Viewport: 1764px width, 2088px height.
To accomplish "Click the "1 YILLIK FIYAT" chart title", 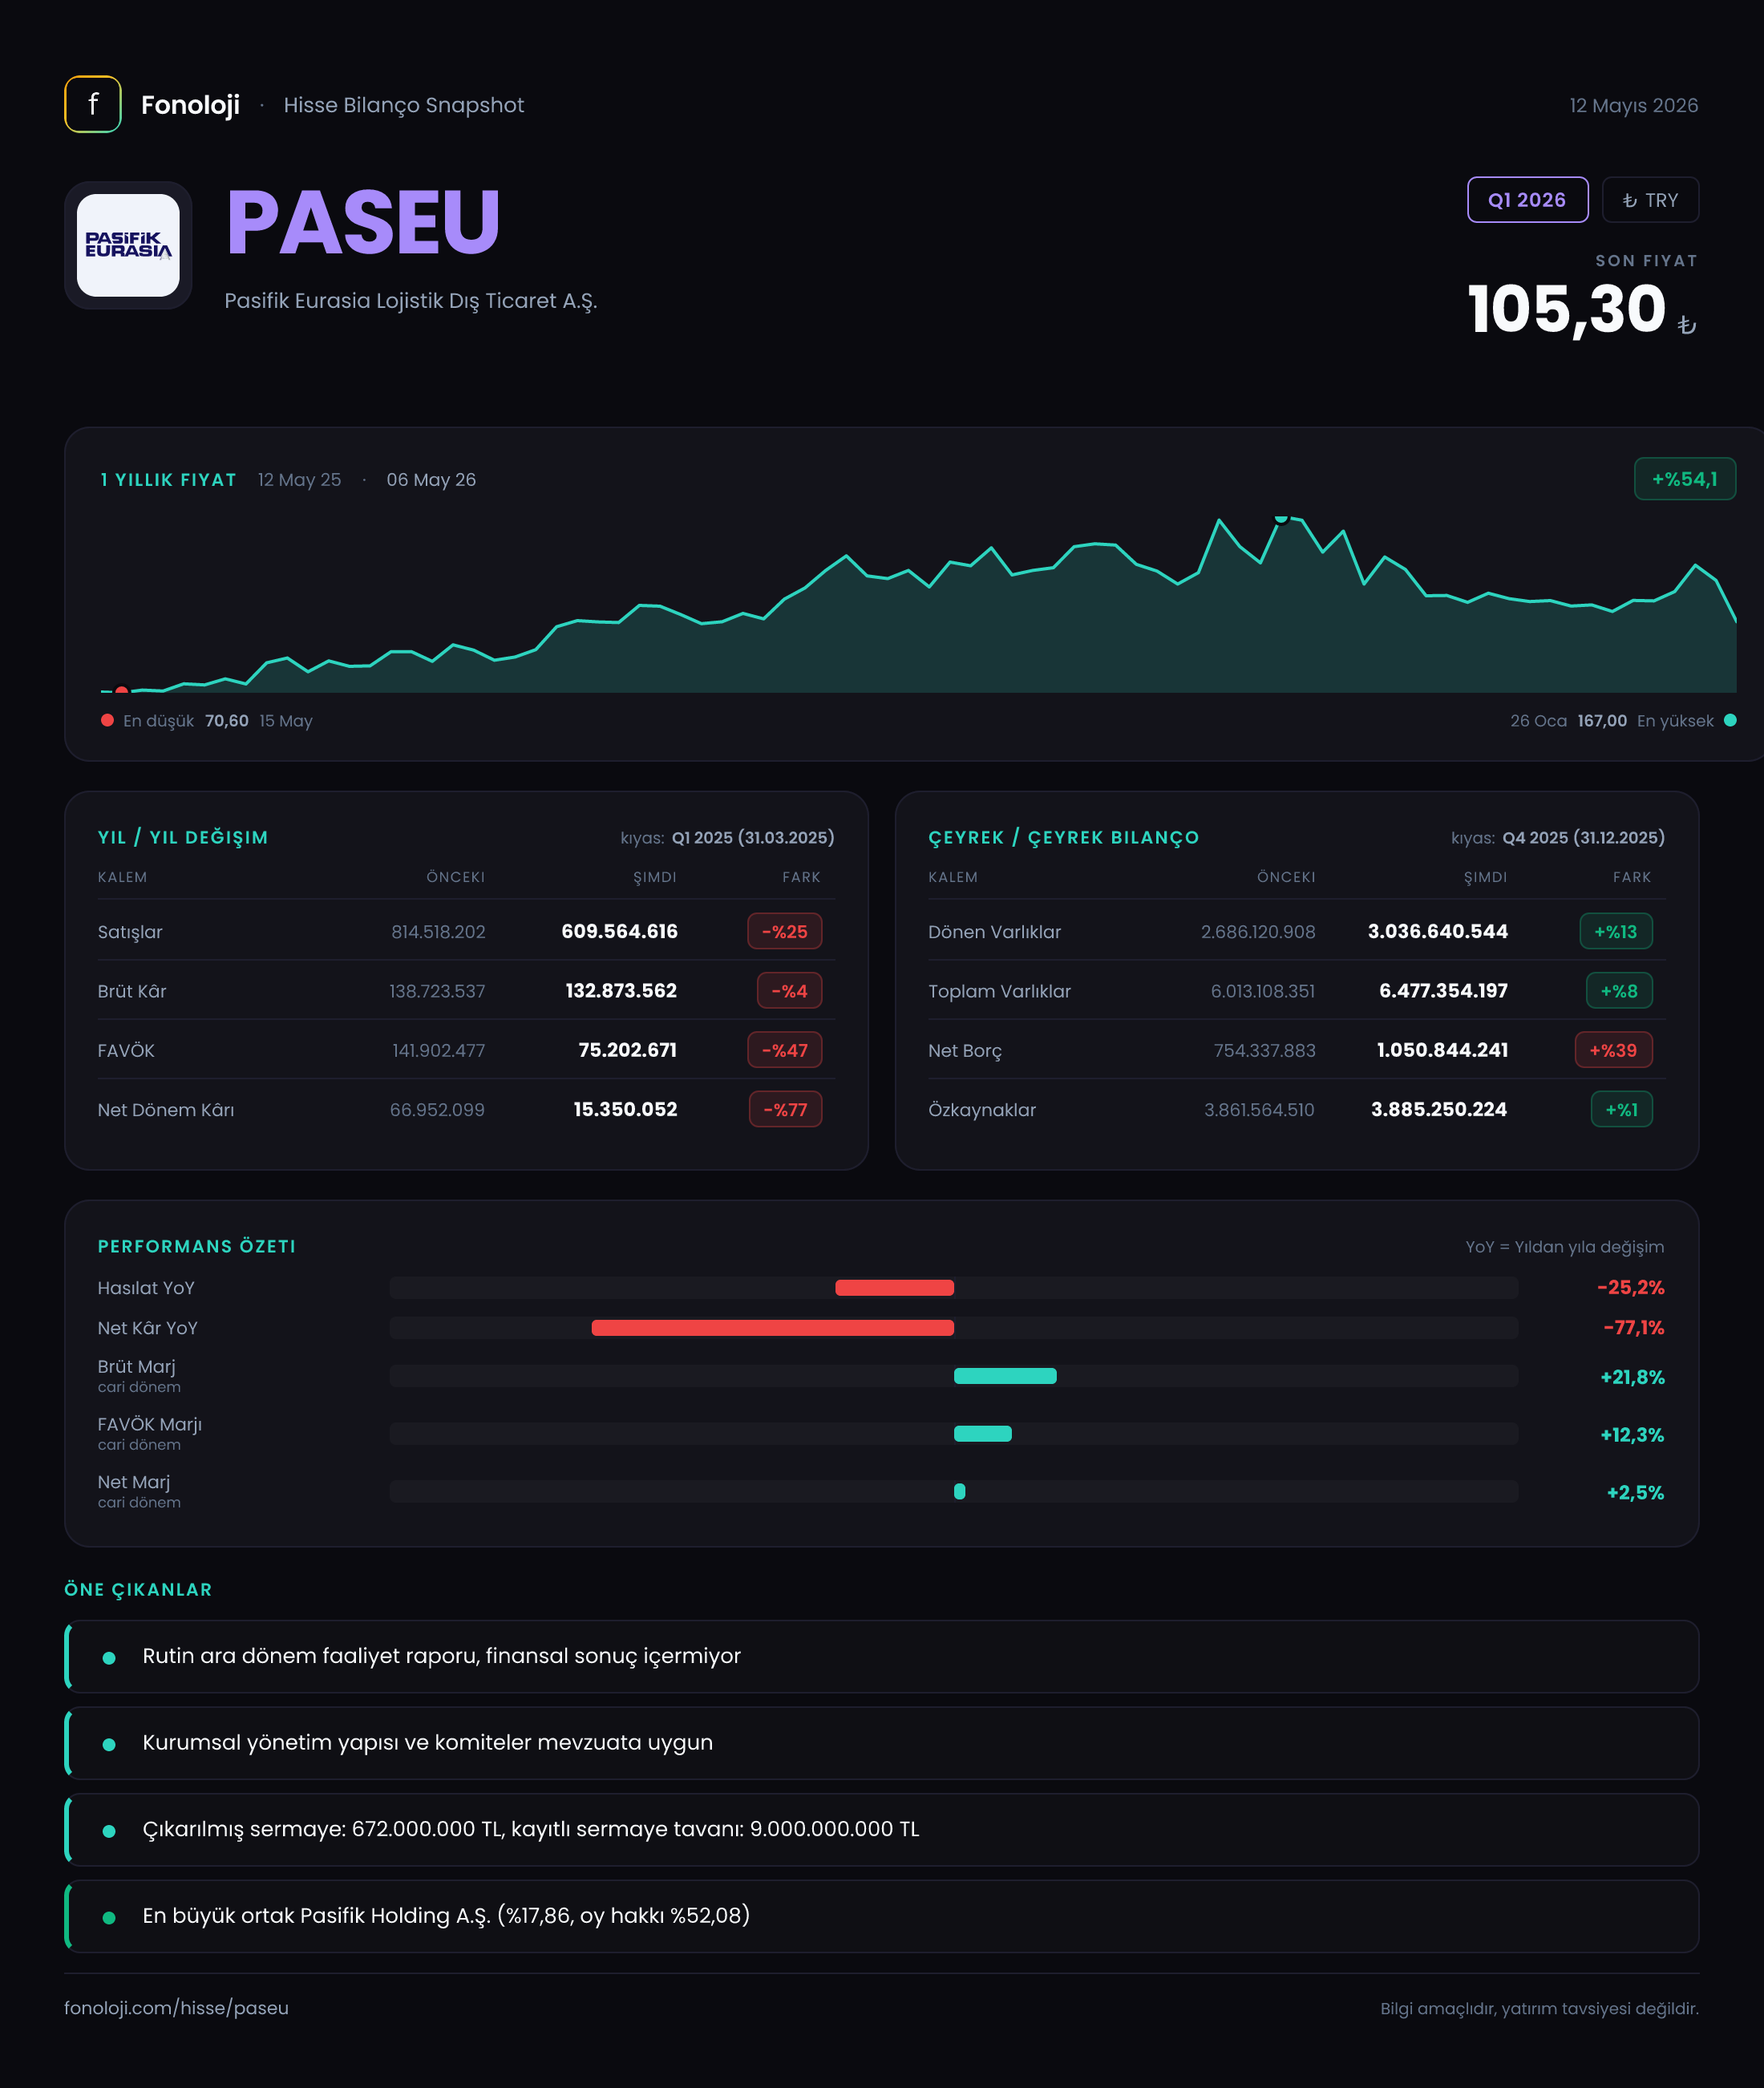I will [168, 480].
